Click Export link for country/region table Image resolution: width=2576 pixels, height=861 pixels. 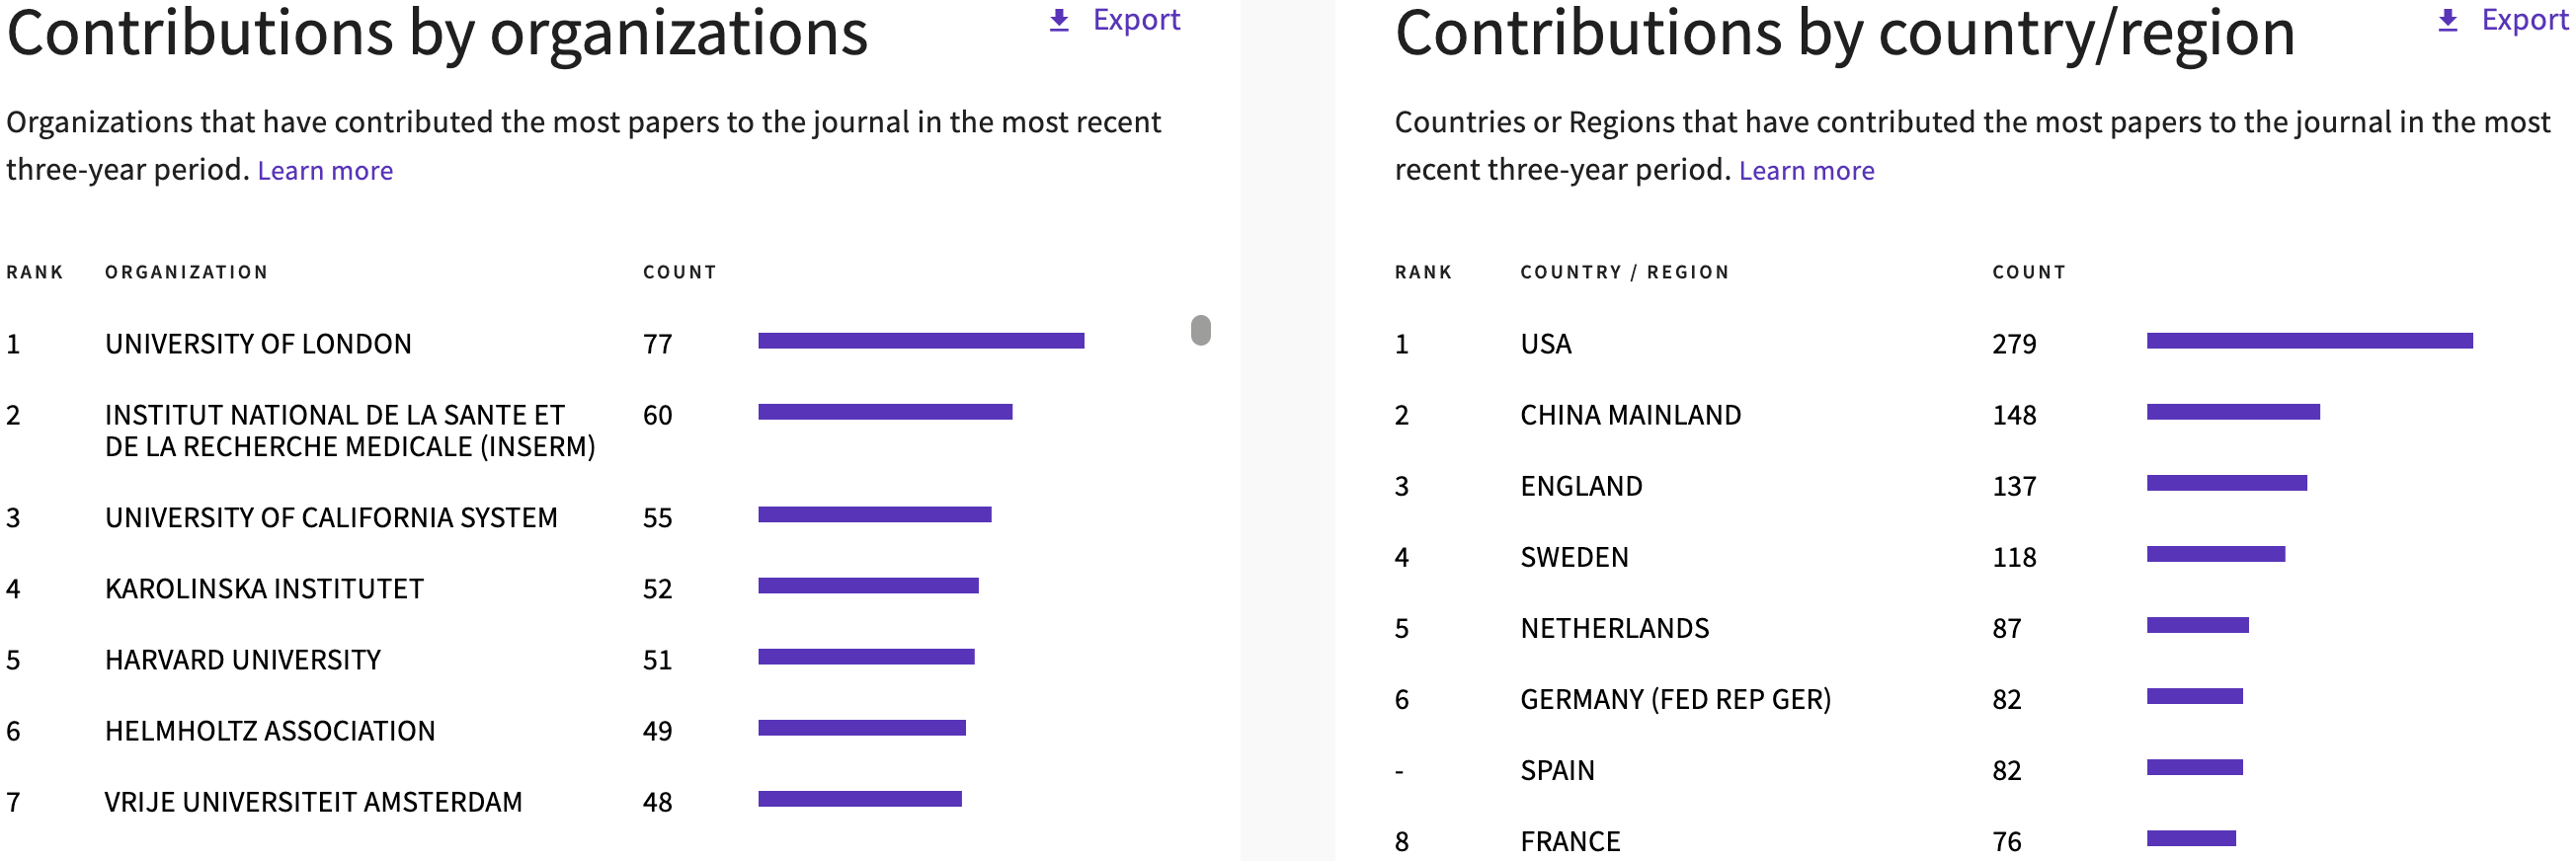[x=2524, y=20]
